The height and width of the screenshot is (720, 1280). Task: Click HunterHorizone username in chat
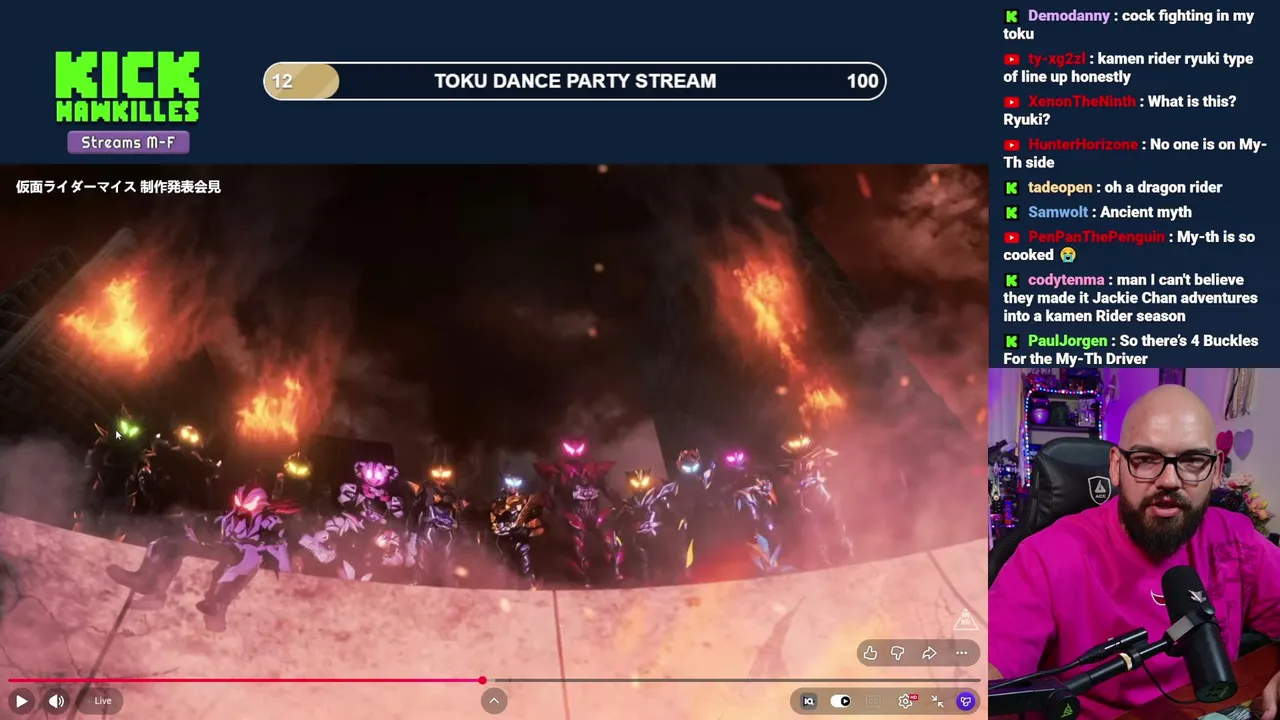coord(1083,145)
